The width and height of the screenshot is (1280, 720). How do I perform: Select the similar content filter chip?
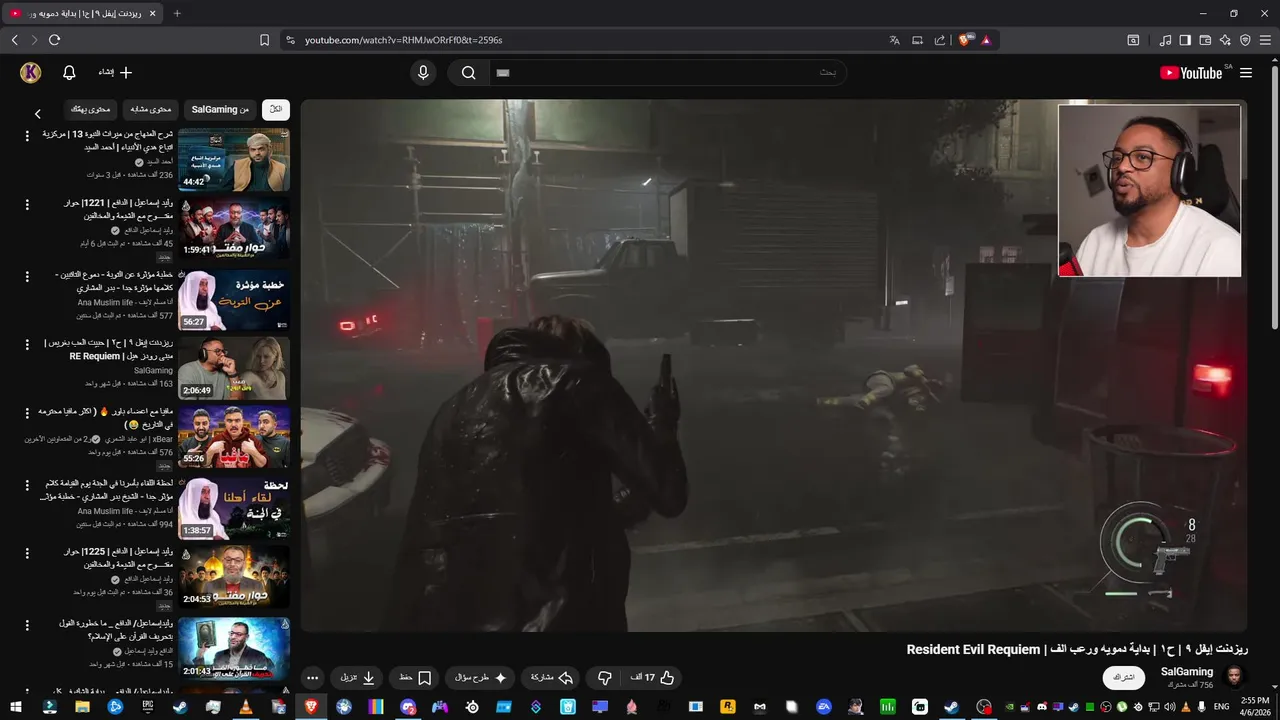coord(150,109)
